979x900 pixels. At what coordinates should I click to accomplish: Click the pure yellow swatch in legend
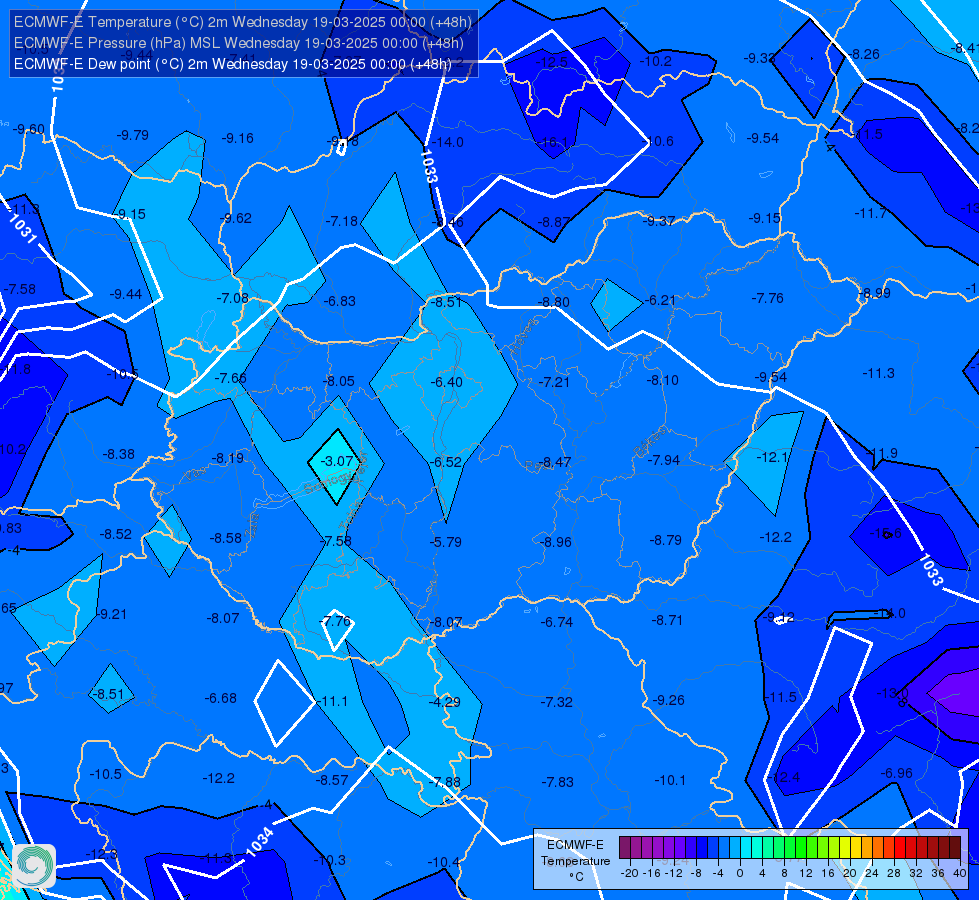[845, 848]
